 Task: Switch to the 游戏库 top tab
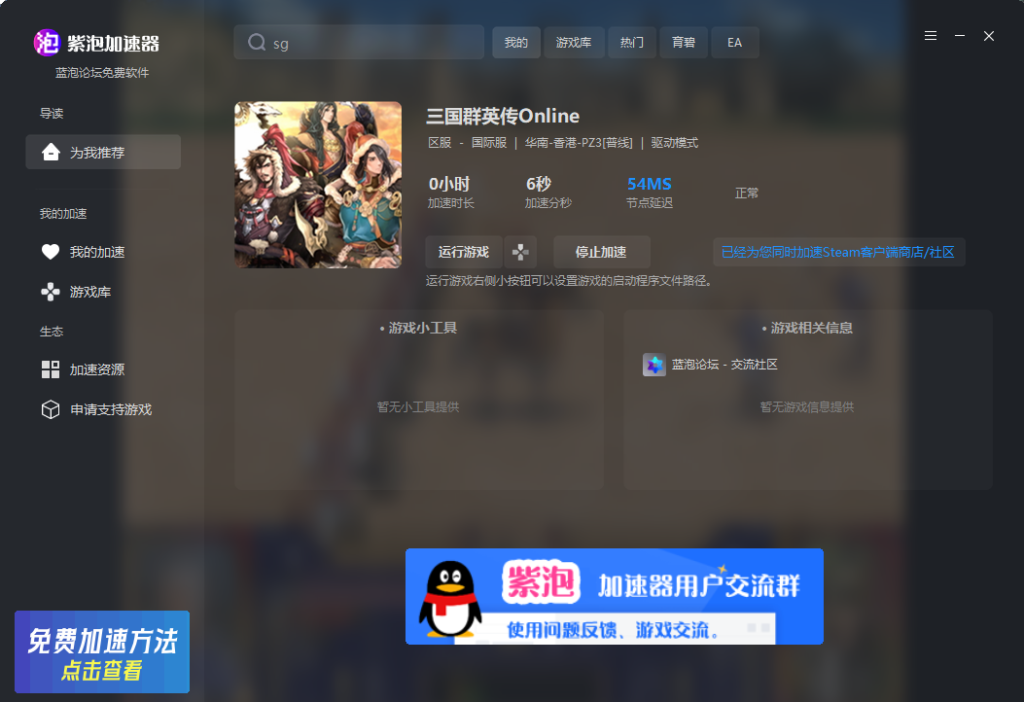point(573,42)
